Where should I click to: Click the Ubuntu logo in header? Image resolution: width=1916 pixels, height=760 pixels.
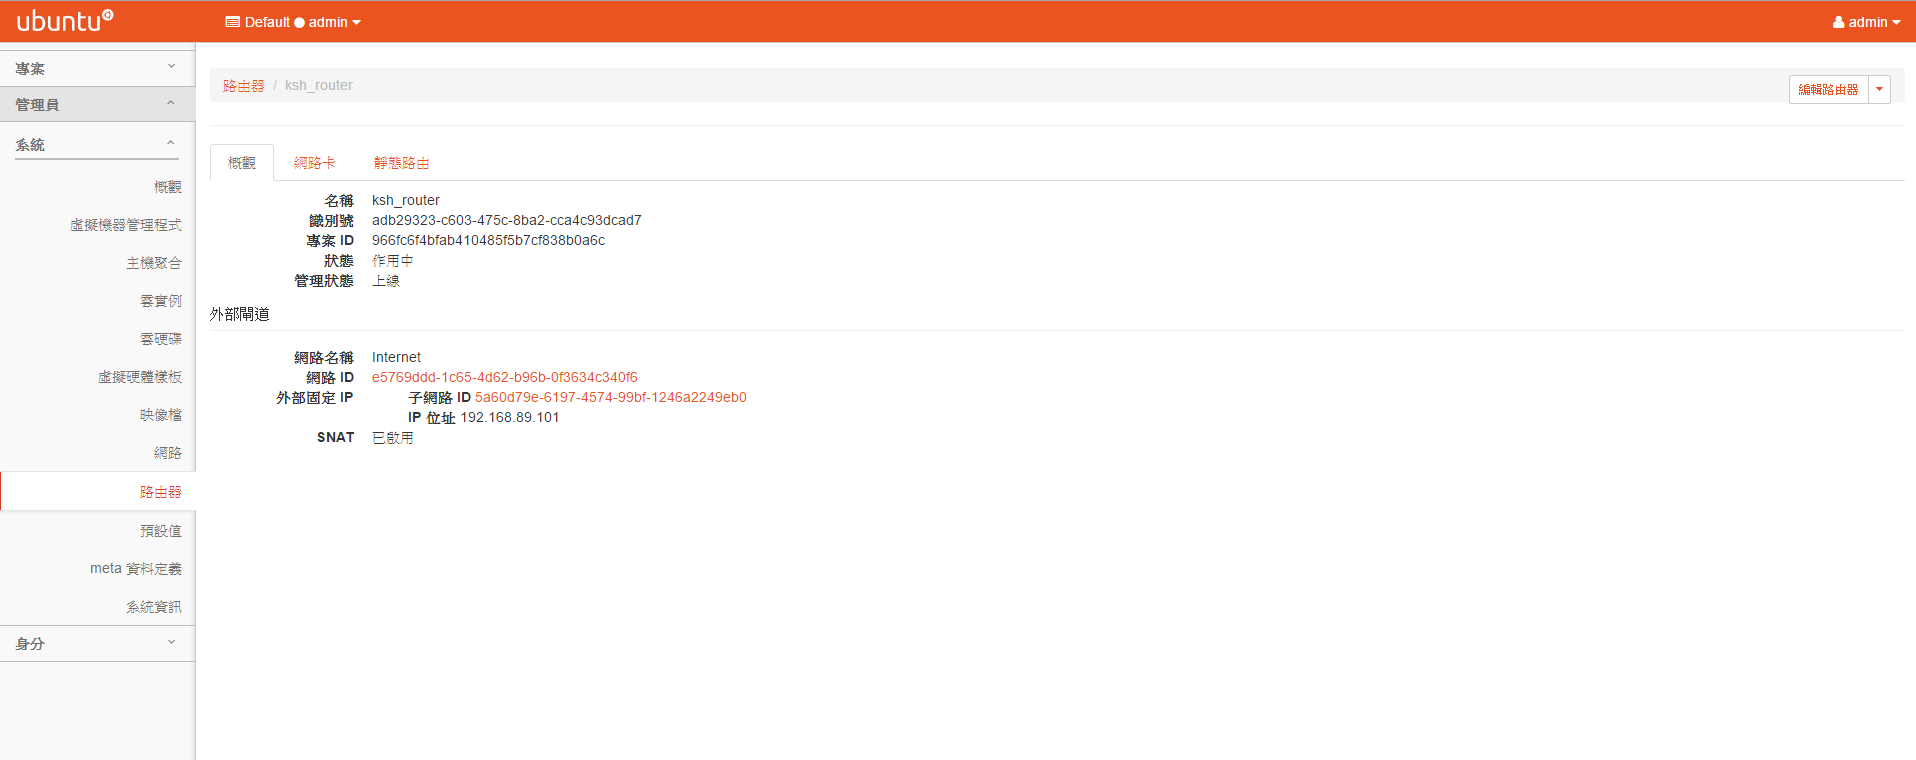coord(65,21)
